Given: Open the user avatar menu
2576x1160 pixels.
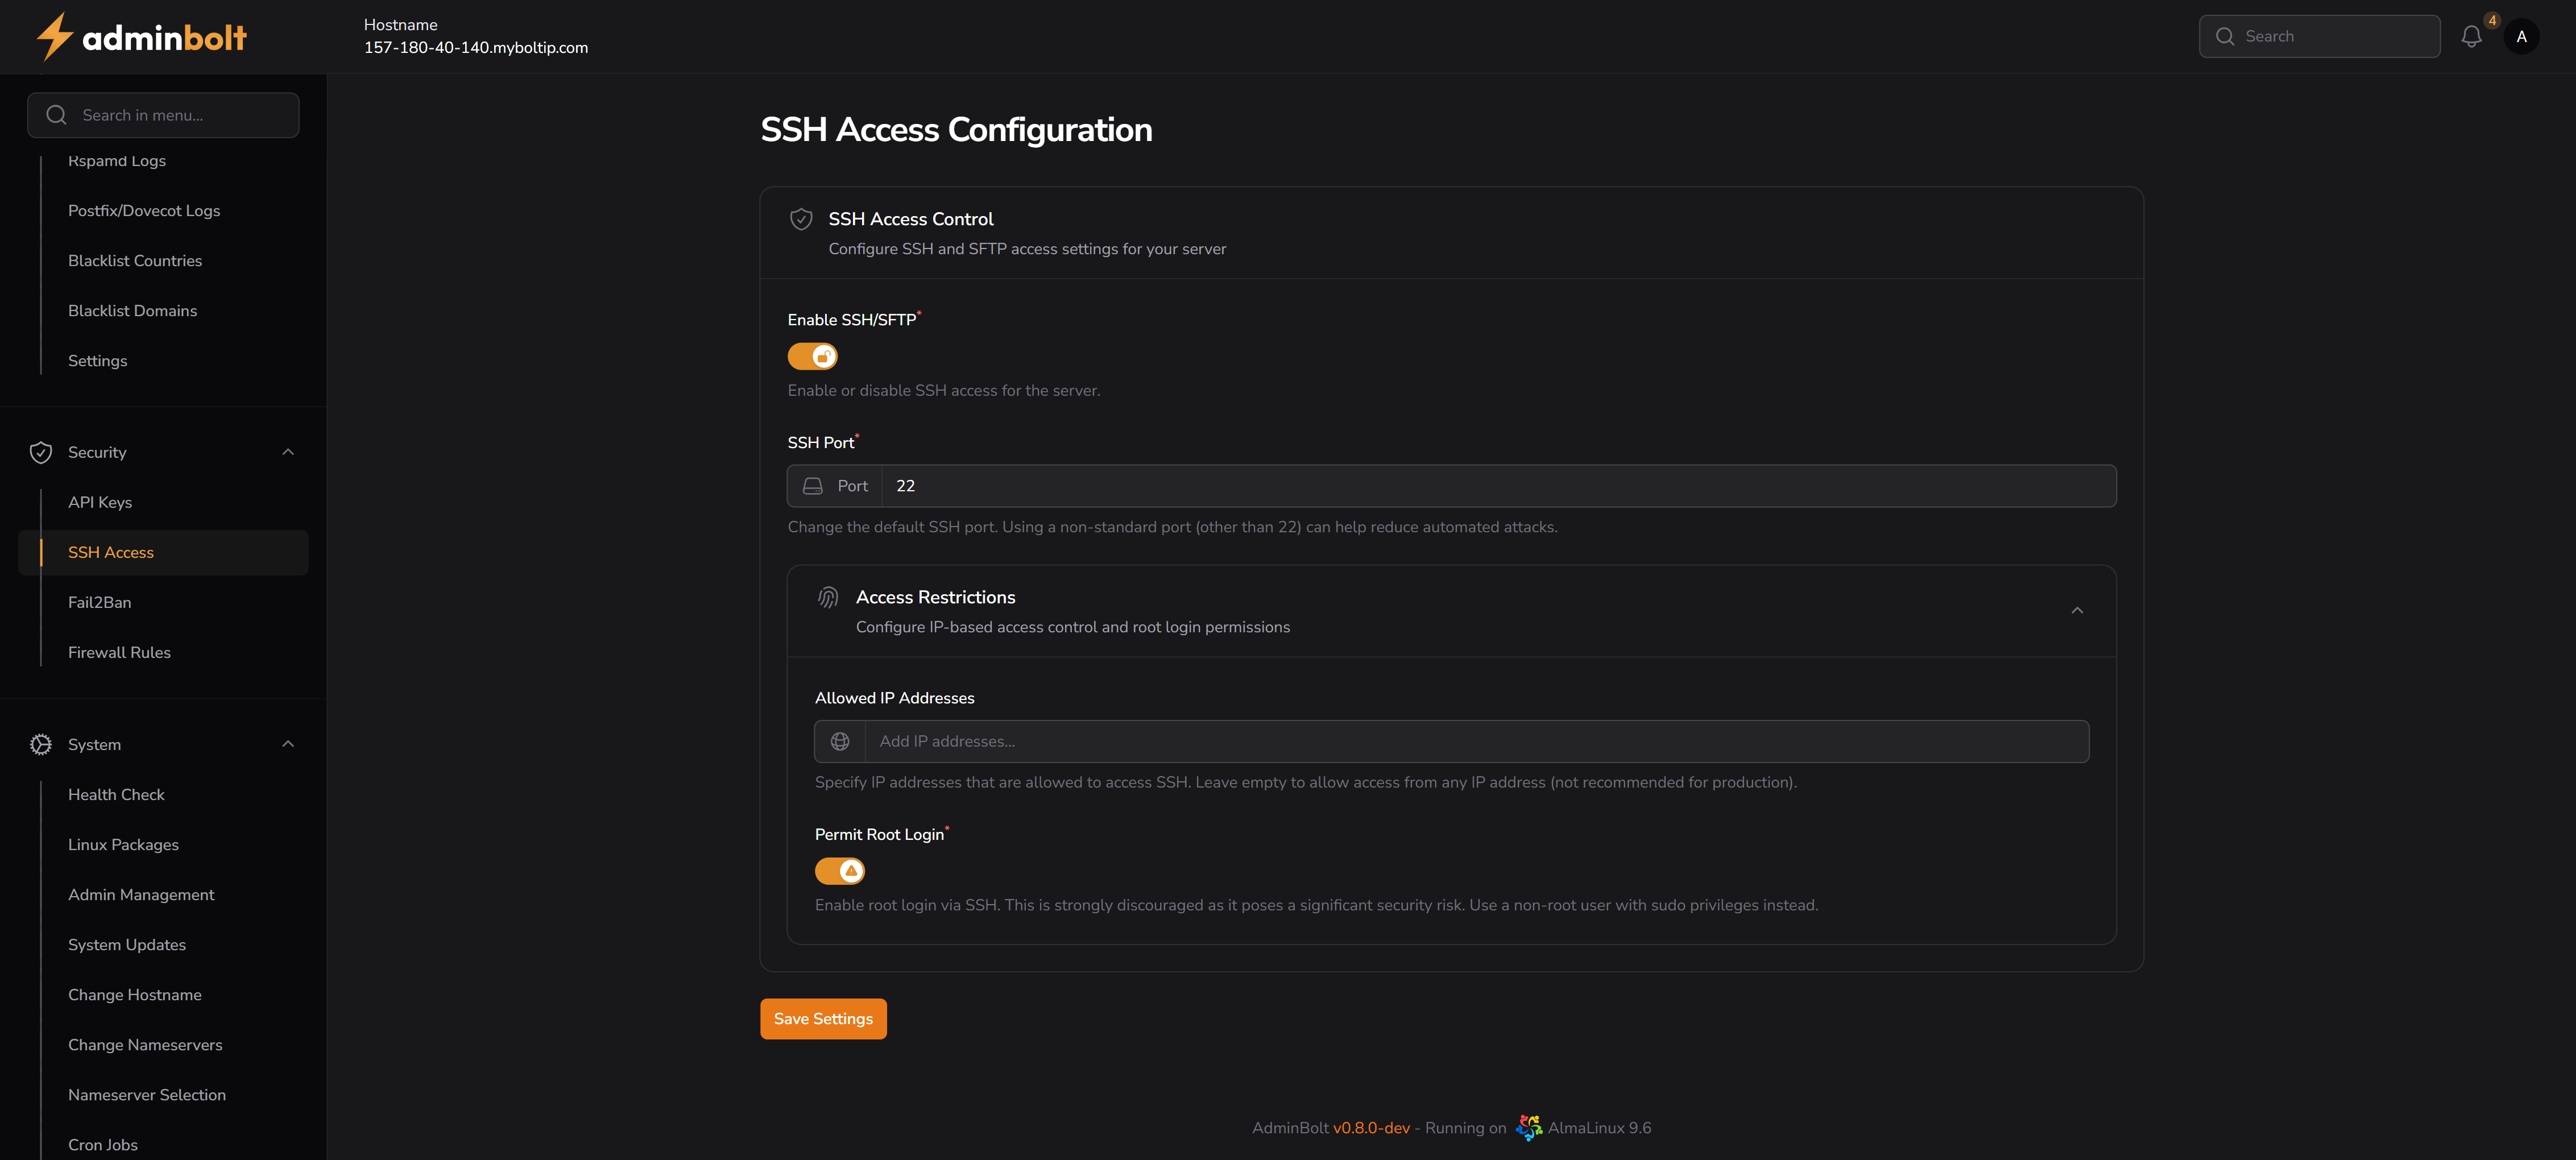Looking at the screenshot, I should point(2522,36).
